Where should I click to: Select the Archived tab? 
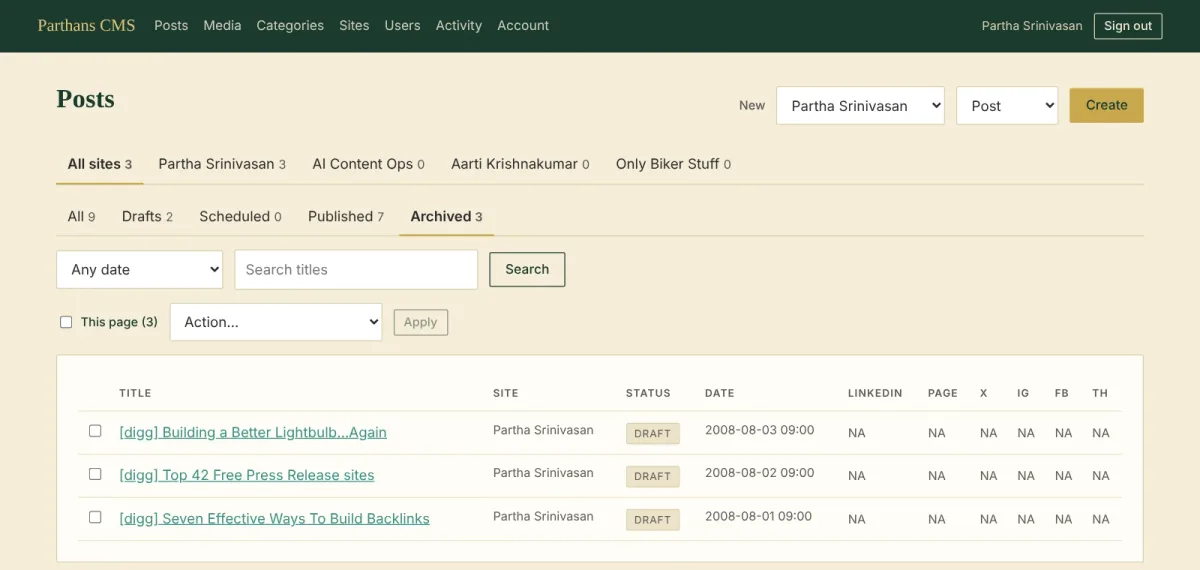(446, 216)
